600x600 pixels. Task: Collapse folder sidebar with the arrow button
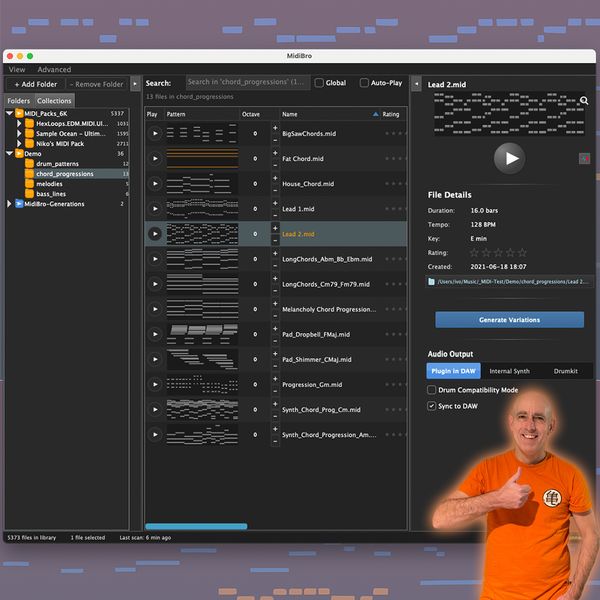click(135, 84)
